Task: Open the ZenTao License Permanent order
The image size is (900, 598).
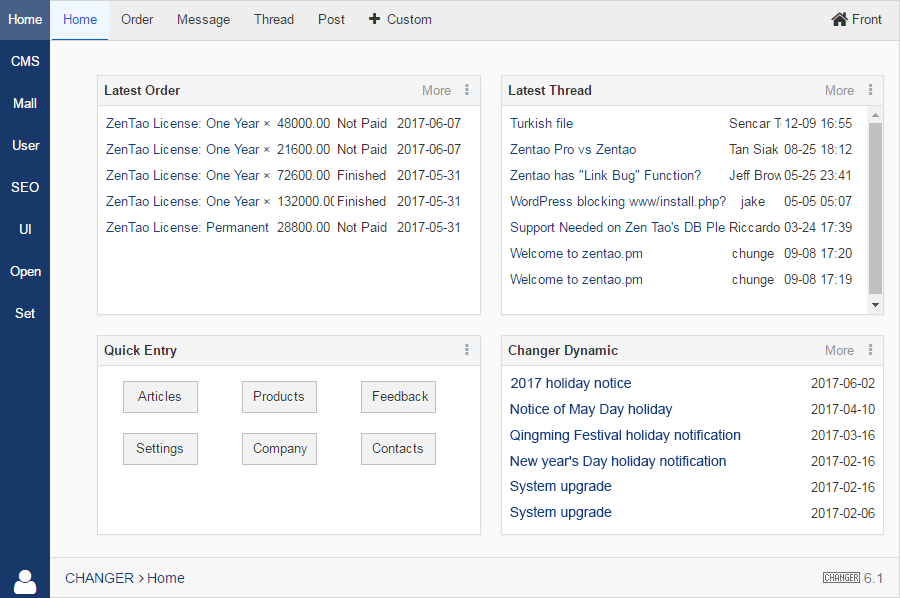Action: (187, 227)
